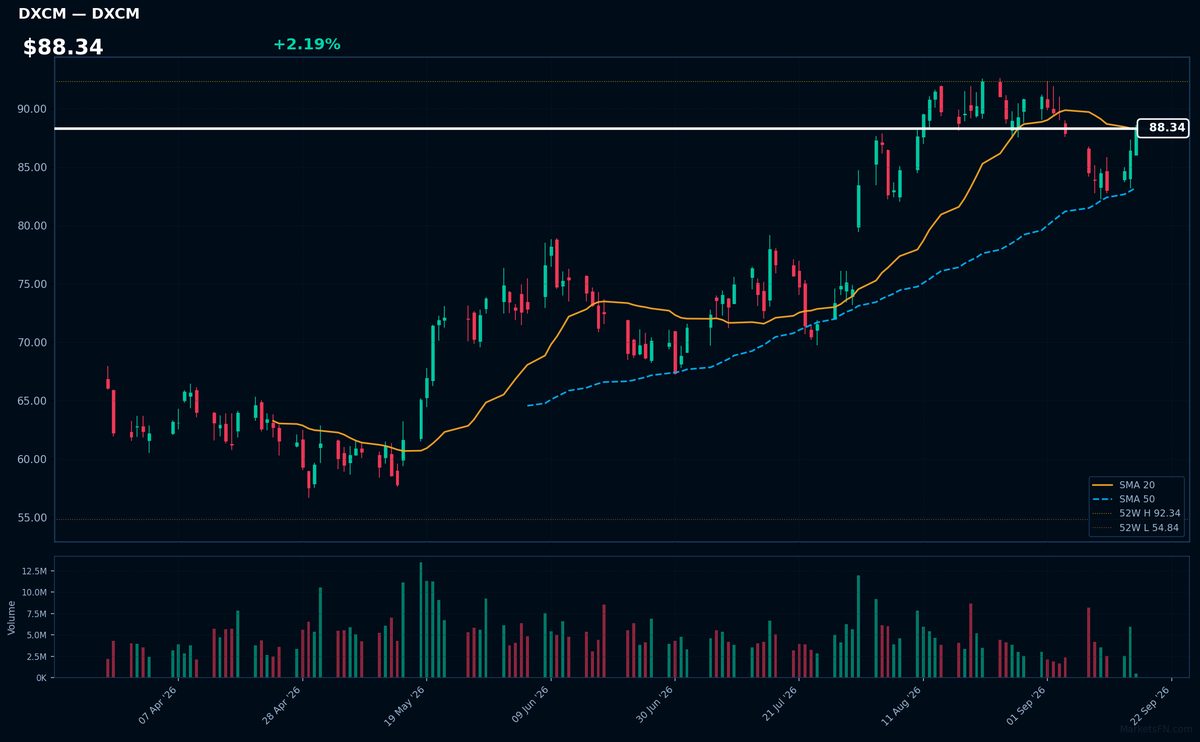Click the 11 Aug '26 date label
The height and width of the screenshot is (742, 1200).
pyautogui.click(x=902, y=704)
